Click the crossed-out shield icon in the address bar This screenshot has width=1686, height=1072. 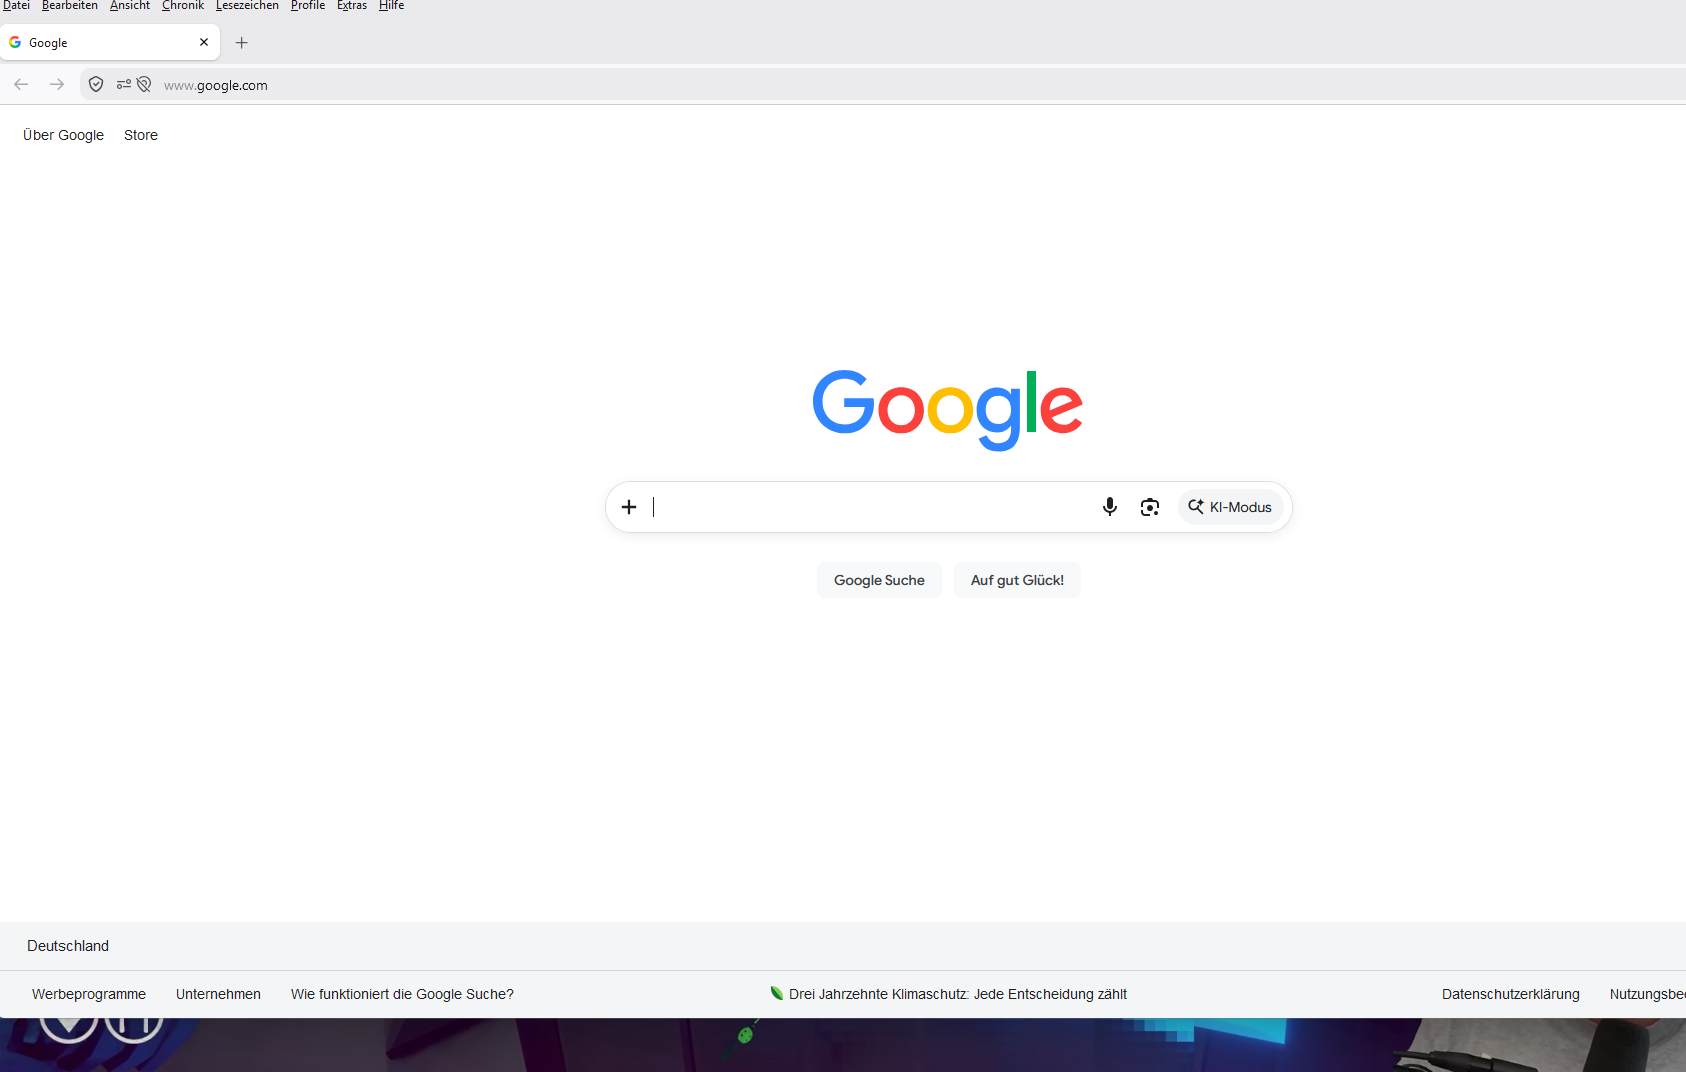(144, 85)
